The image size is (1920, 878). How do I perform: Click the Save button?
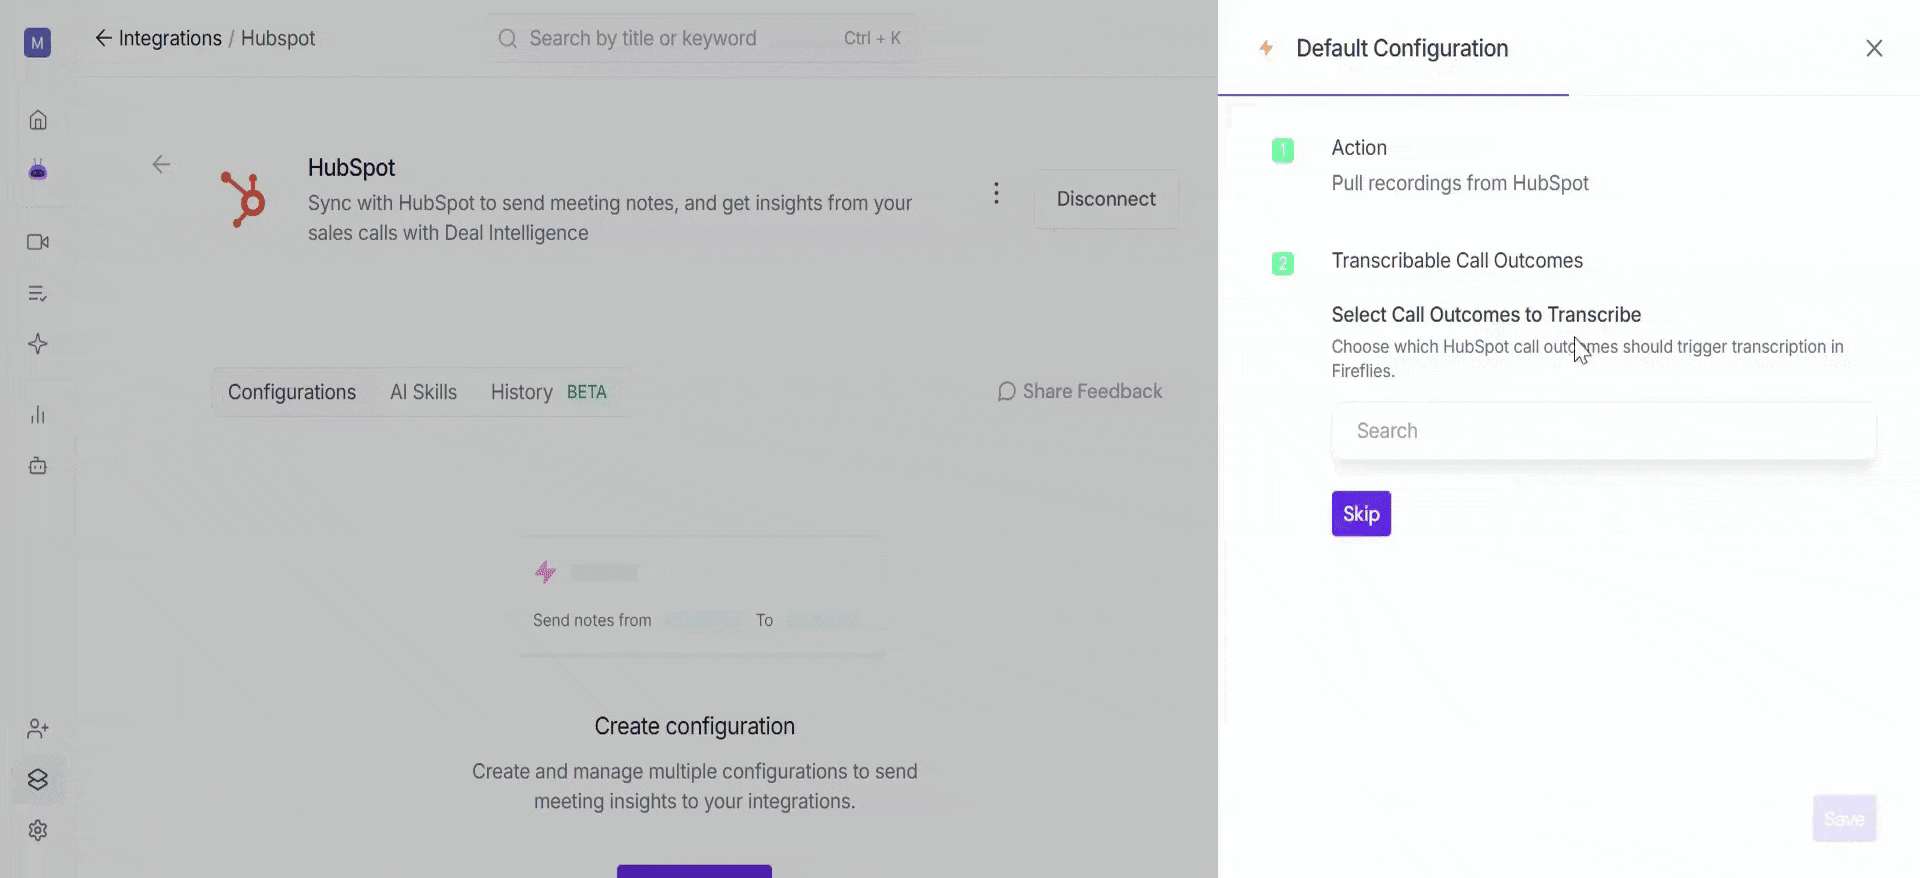1844,819
